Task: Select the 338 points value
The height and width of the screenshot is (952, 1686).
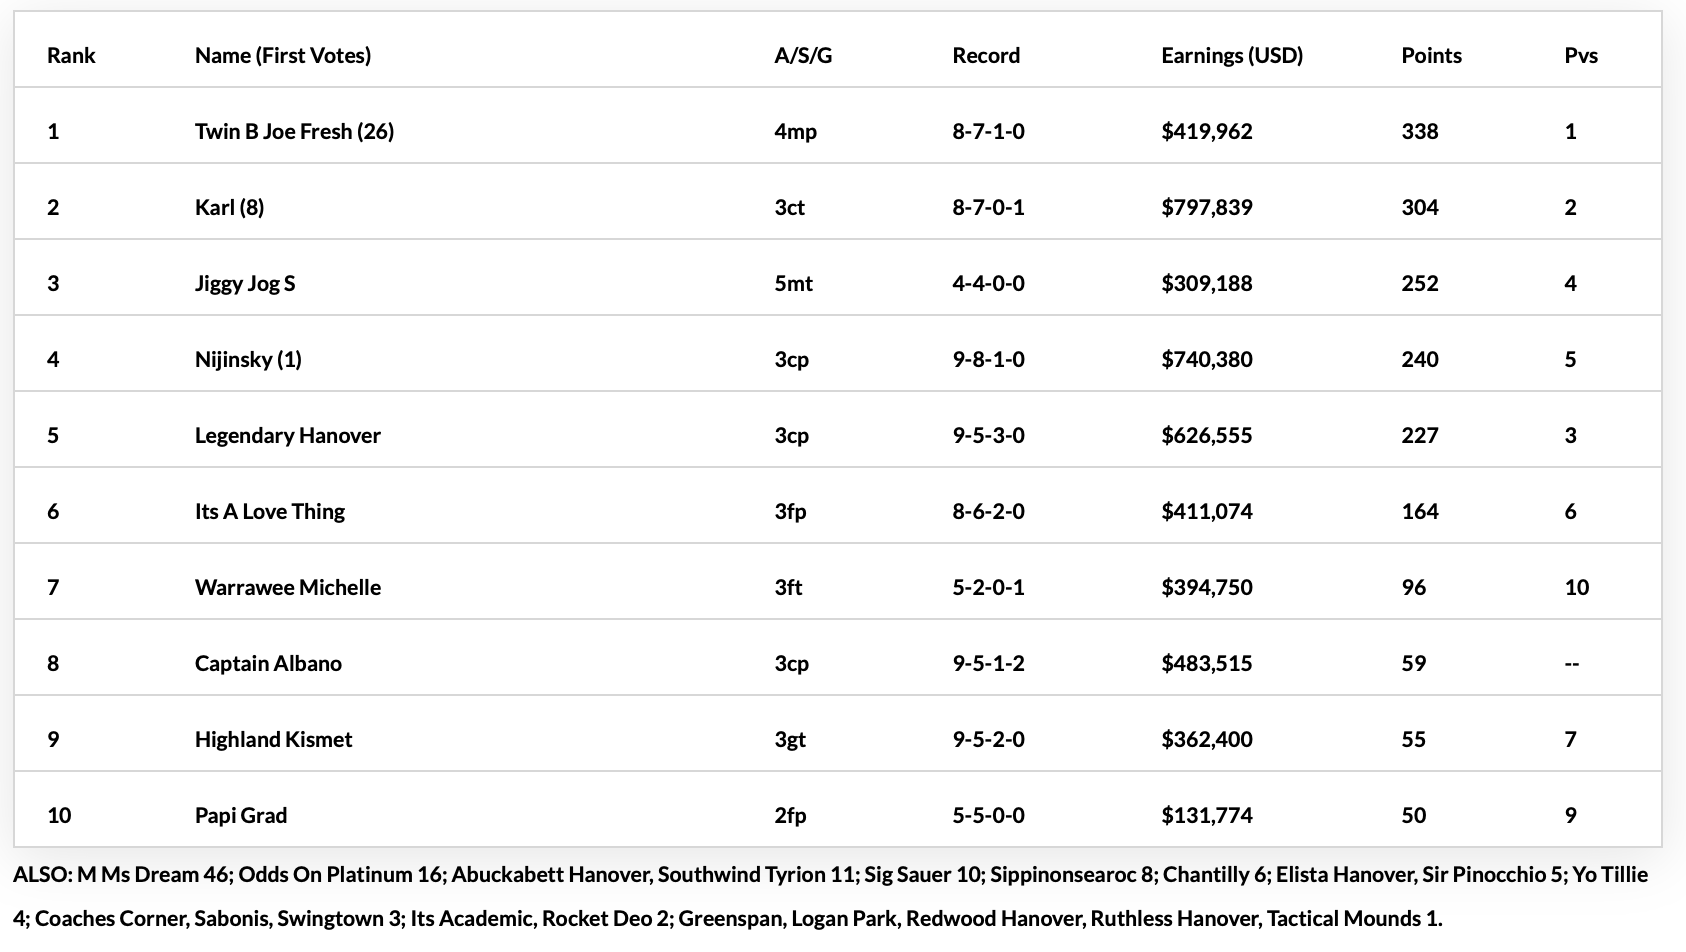Action: (x=1420, y=131)
